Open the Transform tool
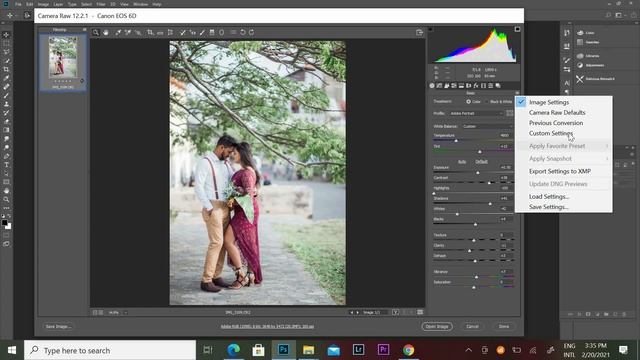 point(170,33)
